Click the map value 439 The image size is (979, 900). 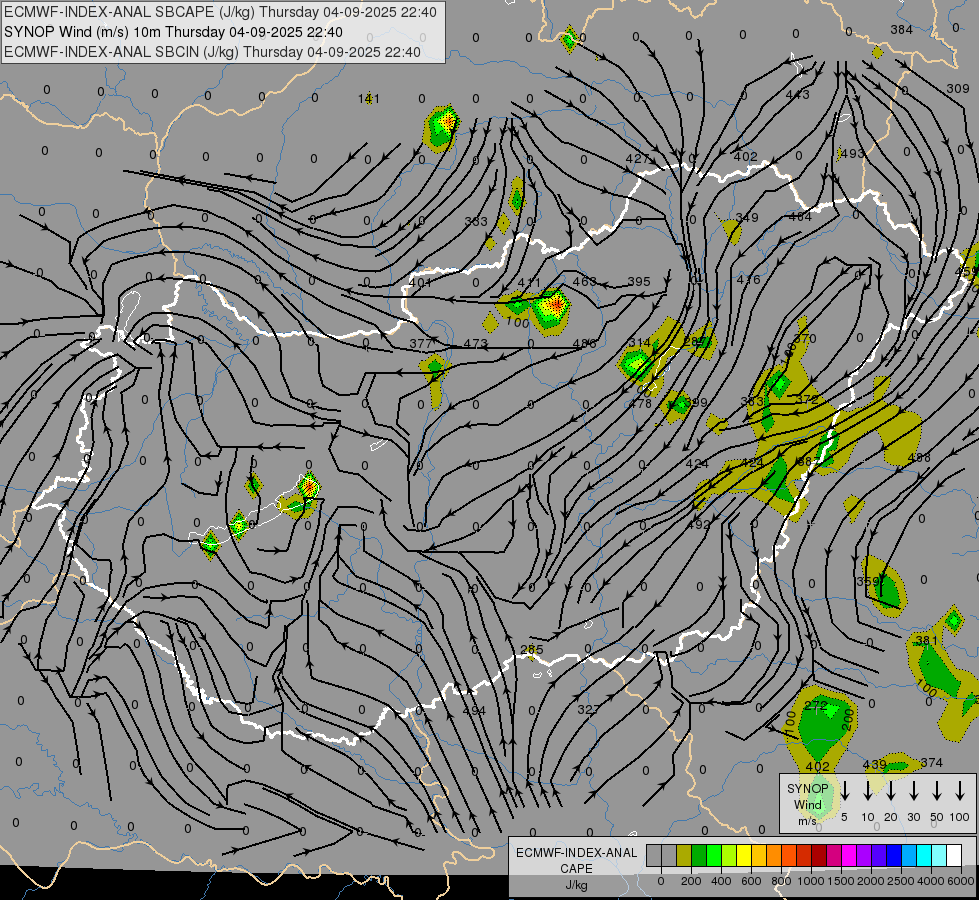pyautogui.click(x=875, y=764)
